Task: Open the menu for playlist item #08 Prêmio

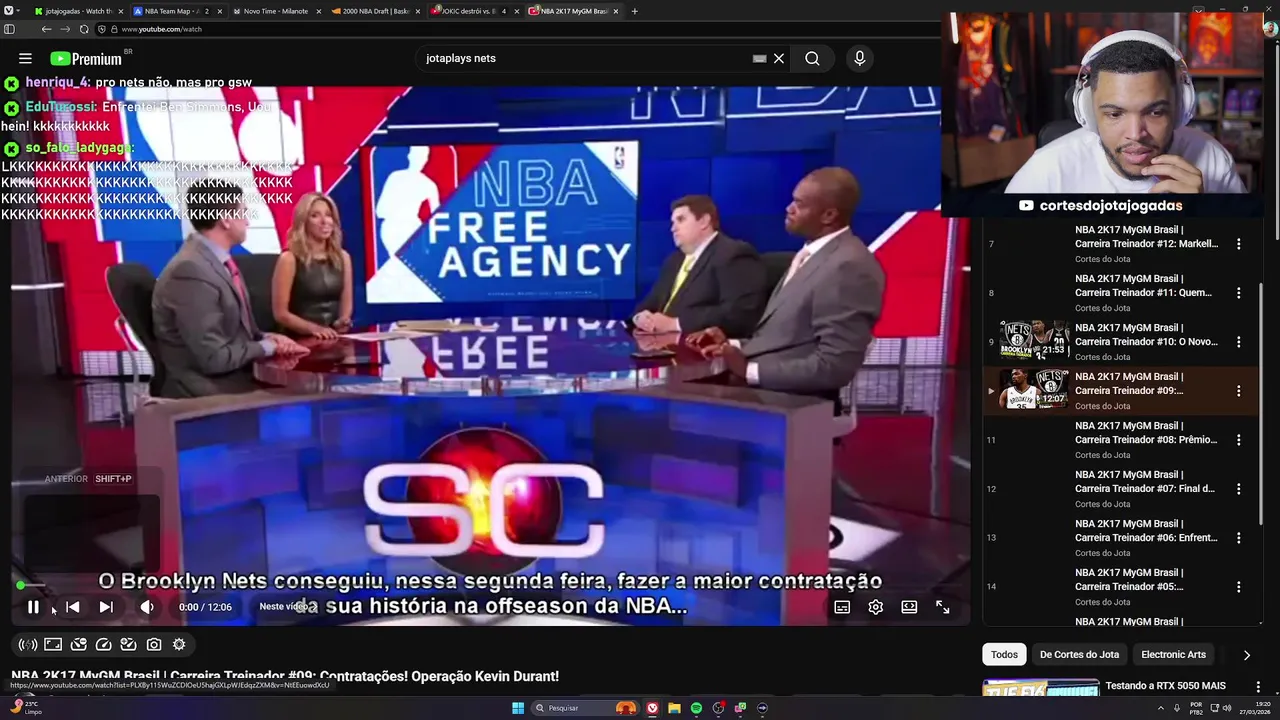Action: pyautogui.click(x=1238, y=440)
